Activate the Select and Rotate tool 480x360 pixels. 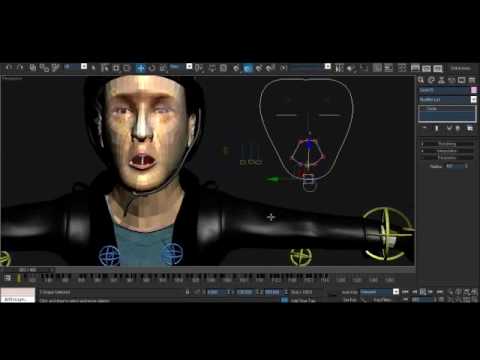pos(152,68)
